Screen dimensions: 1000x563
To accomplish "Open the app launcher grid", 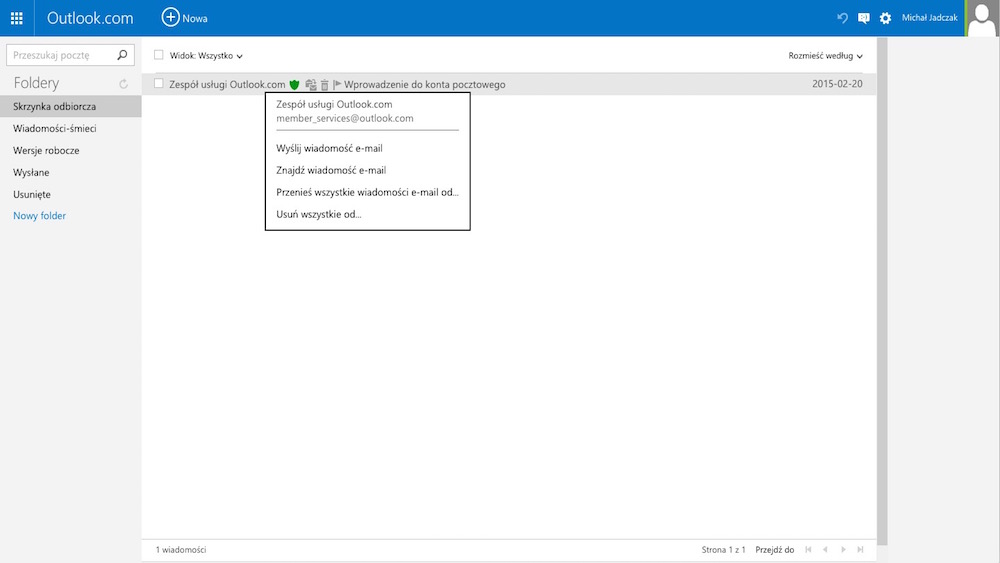I will tap(17, 18).
